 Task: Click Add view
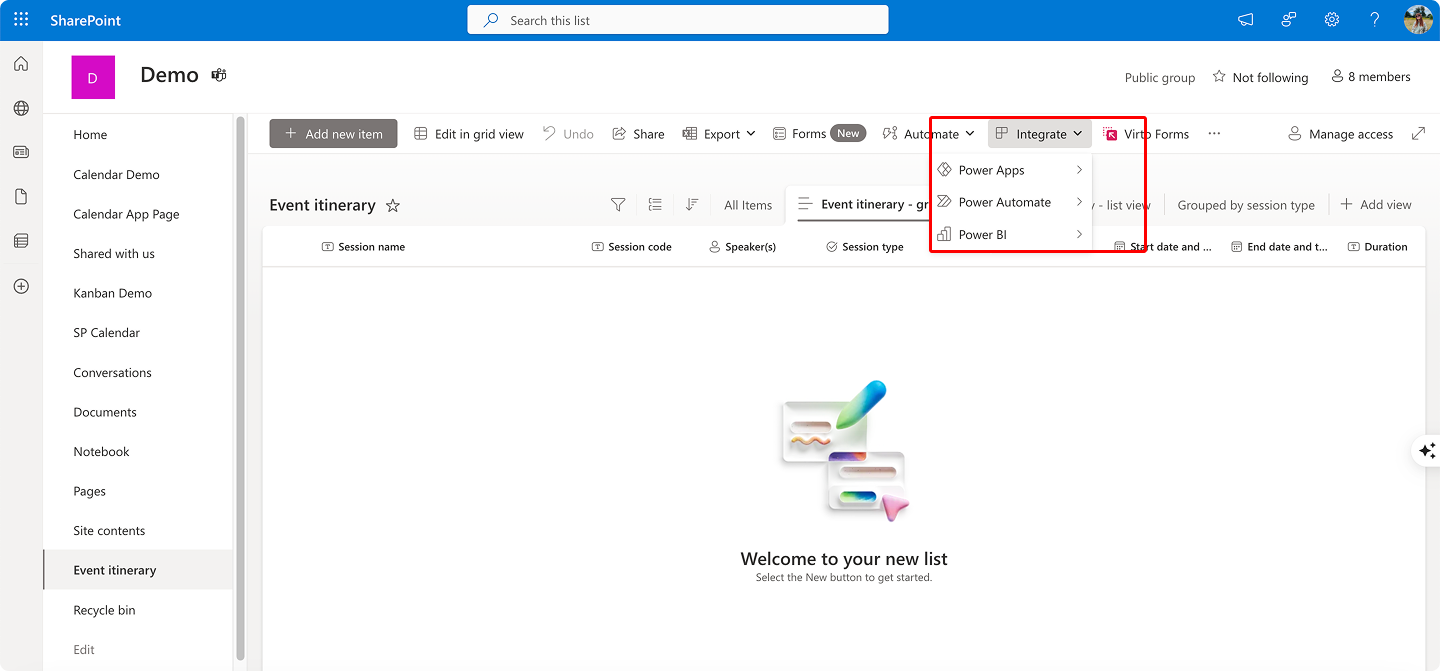[x=1376, y=205]
